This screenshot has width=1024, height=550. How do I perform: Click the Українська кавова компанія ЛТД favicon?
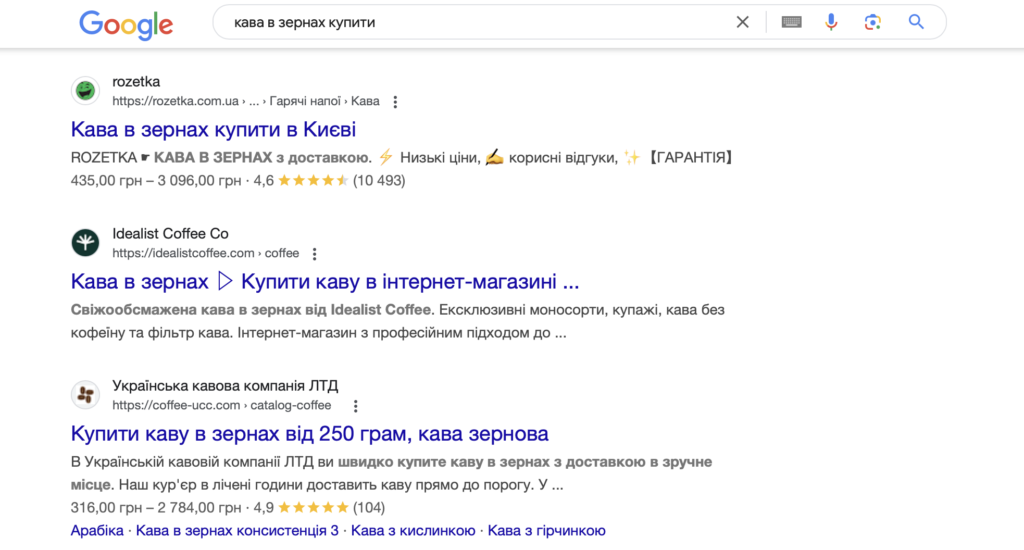(x=85, y=395)
